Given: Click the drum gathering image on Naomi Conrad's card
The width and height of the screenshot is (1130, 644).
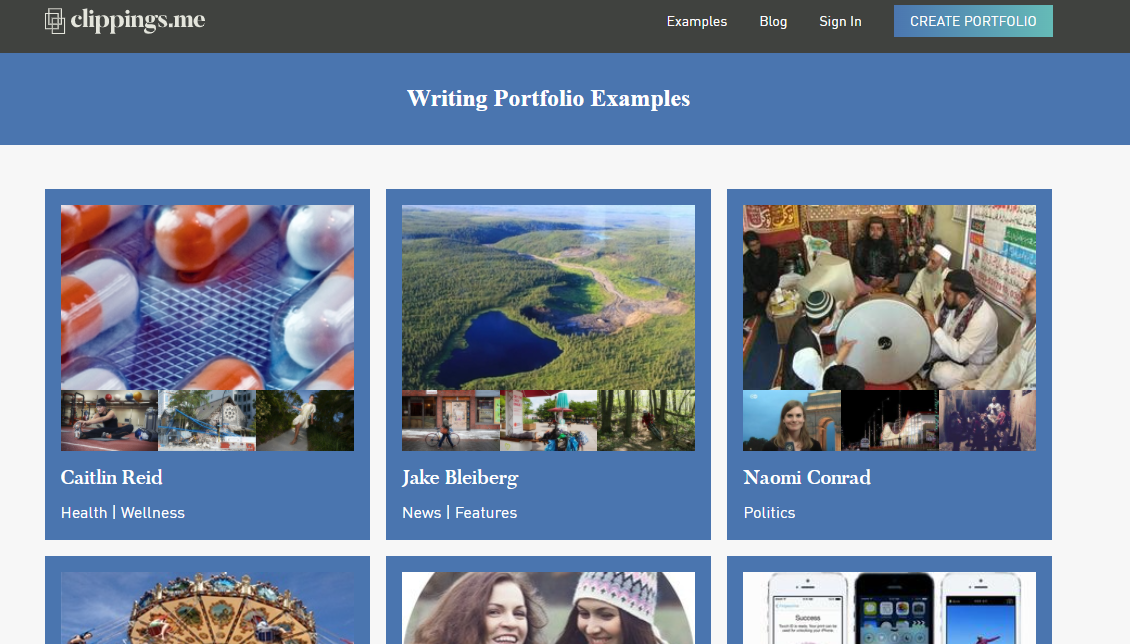Looking at the screenshot, I should 889,298.
